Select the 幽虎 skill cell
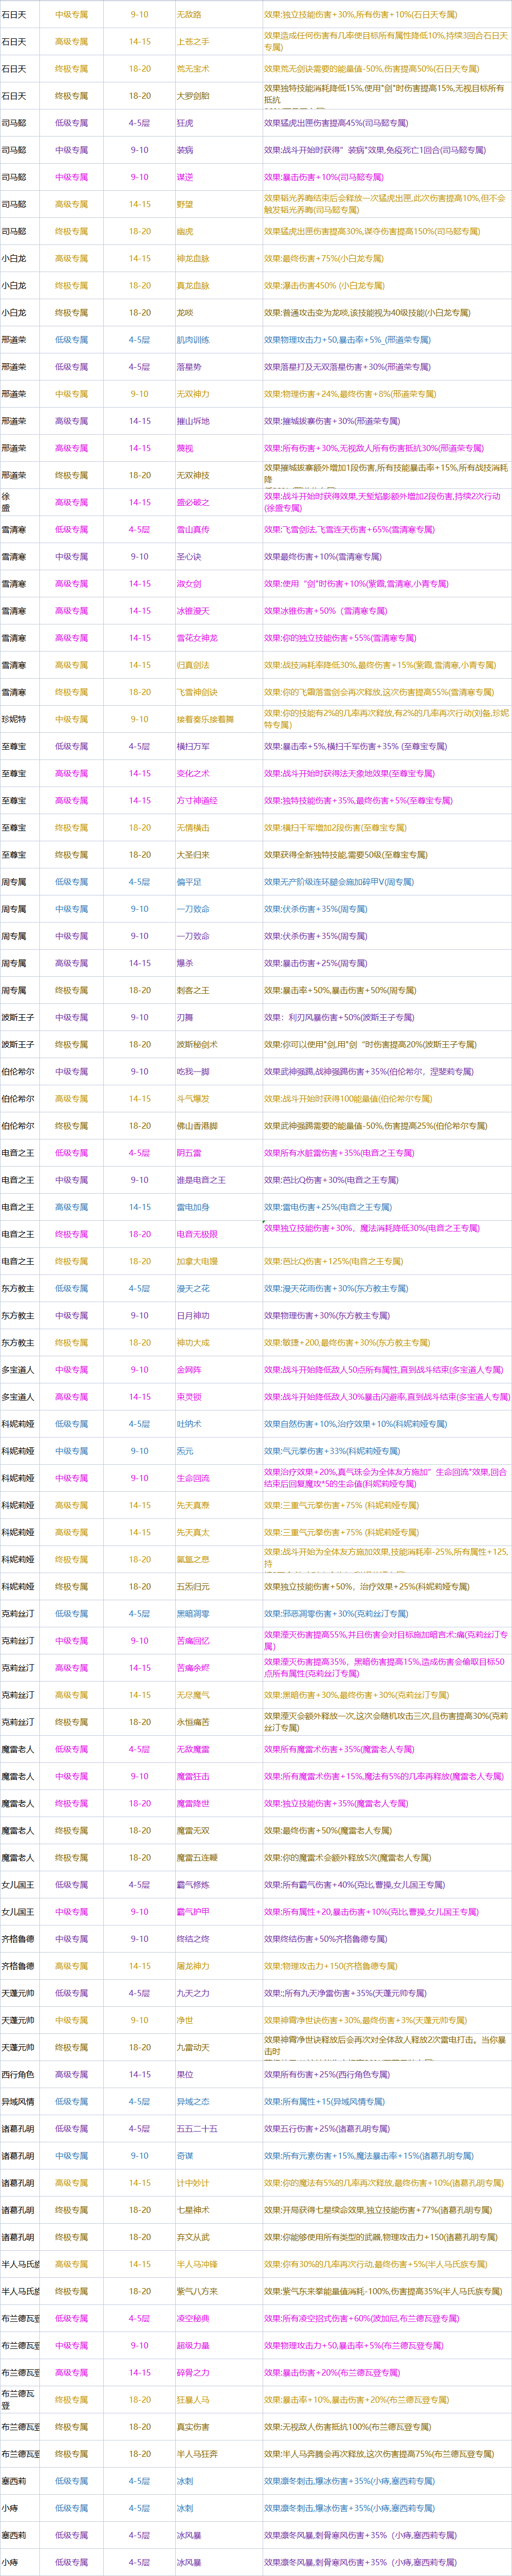This screenshot has height=2576, width=512. click(x=185, y=231)
